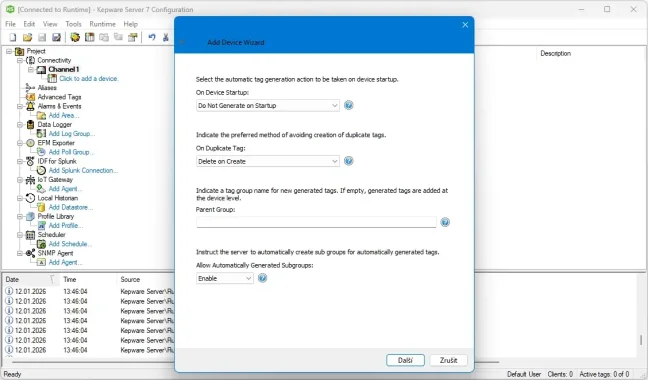The width and height of the screenshot is (648, 380).
Task: Open the File menu
Action: click(10, 24)
